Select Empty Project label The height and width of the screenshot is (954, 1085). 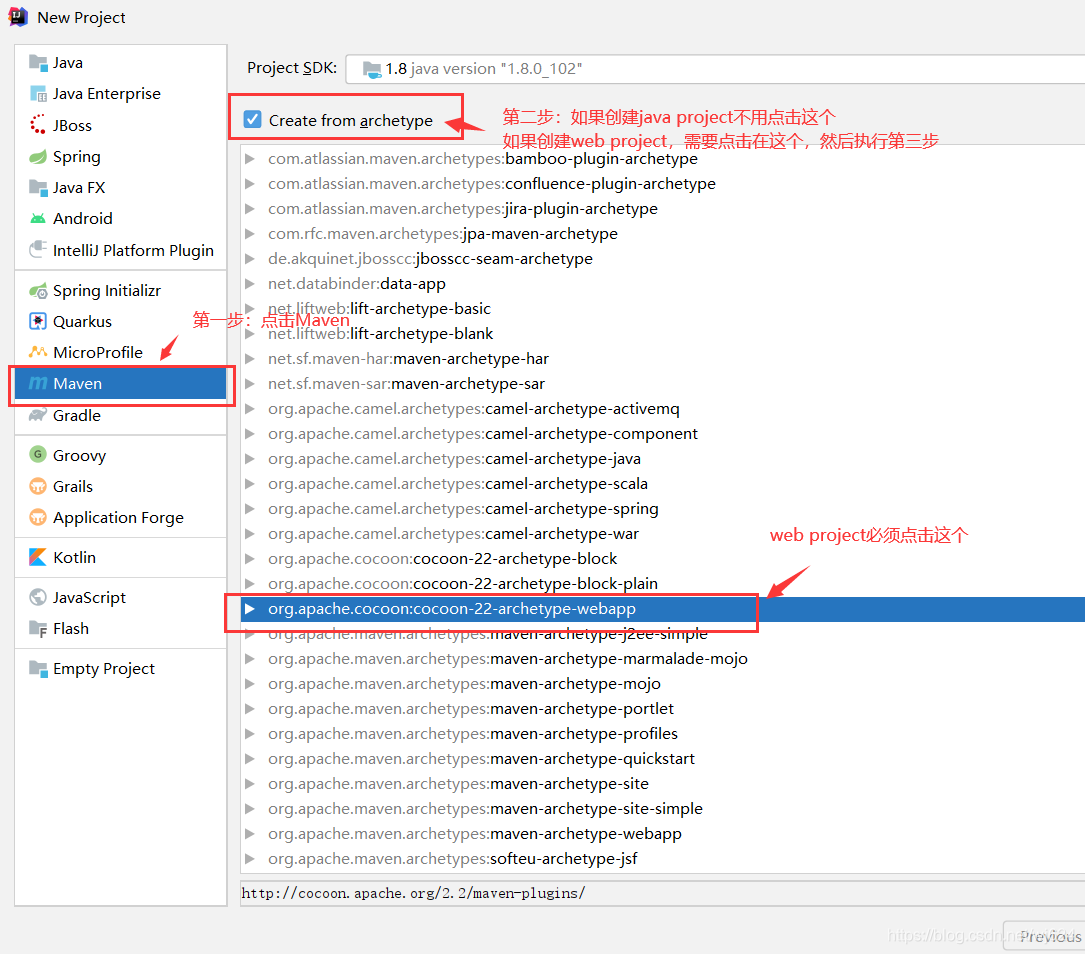104,668
